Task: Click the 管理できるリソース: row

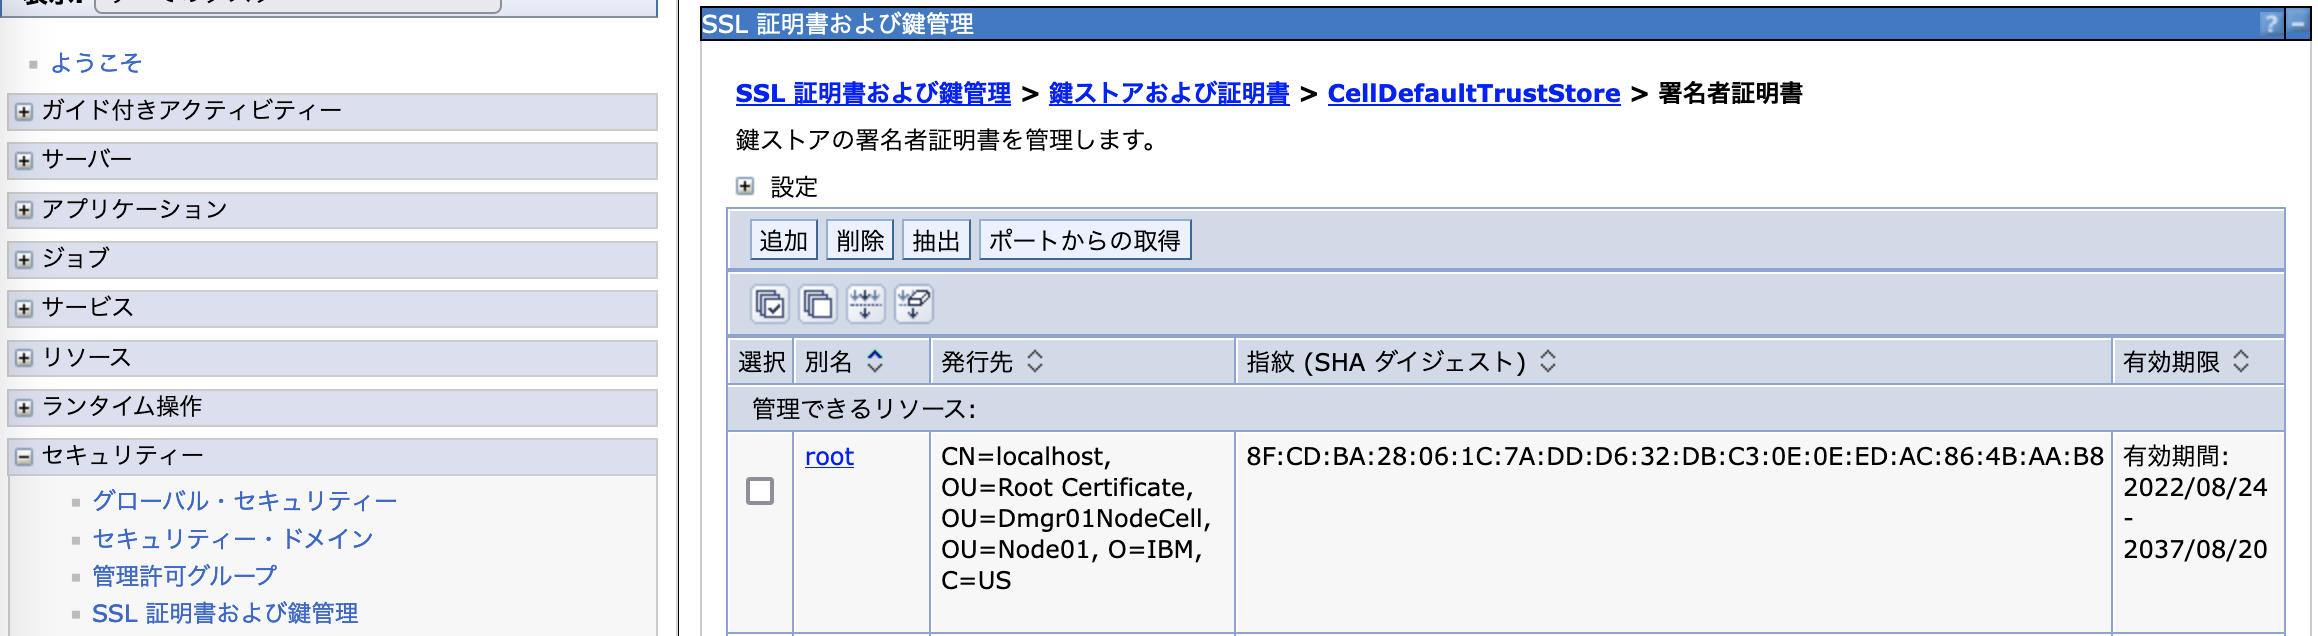Action: 1506,408
